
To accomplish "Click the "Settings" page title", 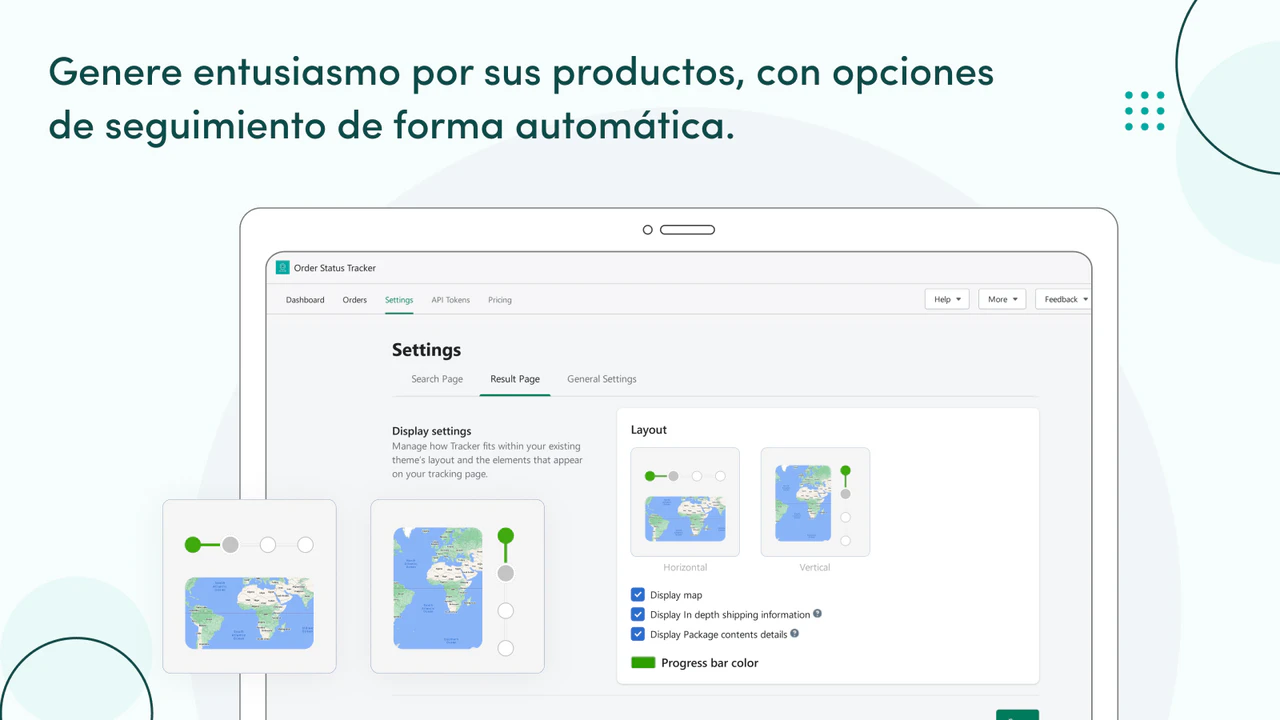I will [426, 350].
